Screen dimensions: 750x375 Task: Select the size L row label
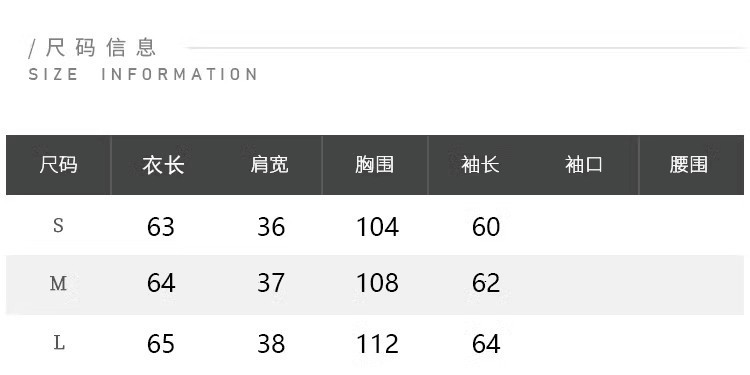click(59, 343)
